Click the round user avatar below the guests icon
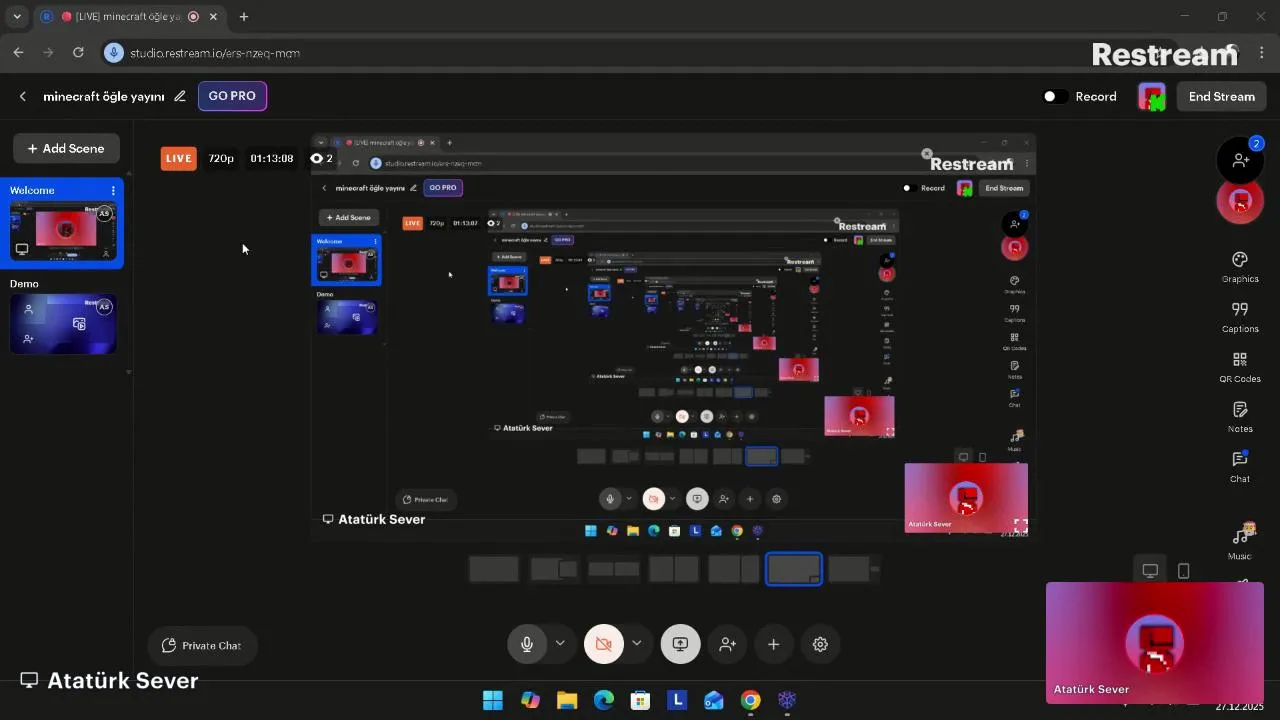This screenshot has width=1280, height=720. coord(1240,201)
